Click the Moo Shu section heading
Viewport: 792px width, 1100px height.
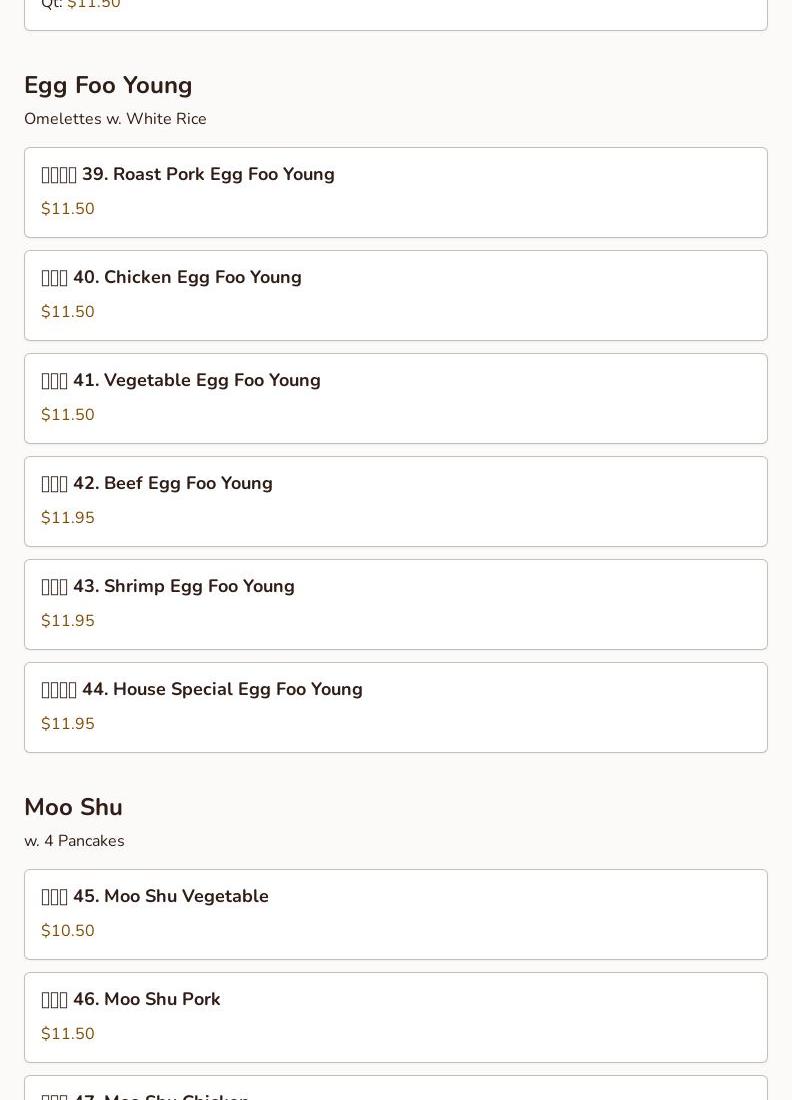pyautogui.click(x=73, y=808)
